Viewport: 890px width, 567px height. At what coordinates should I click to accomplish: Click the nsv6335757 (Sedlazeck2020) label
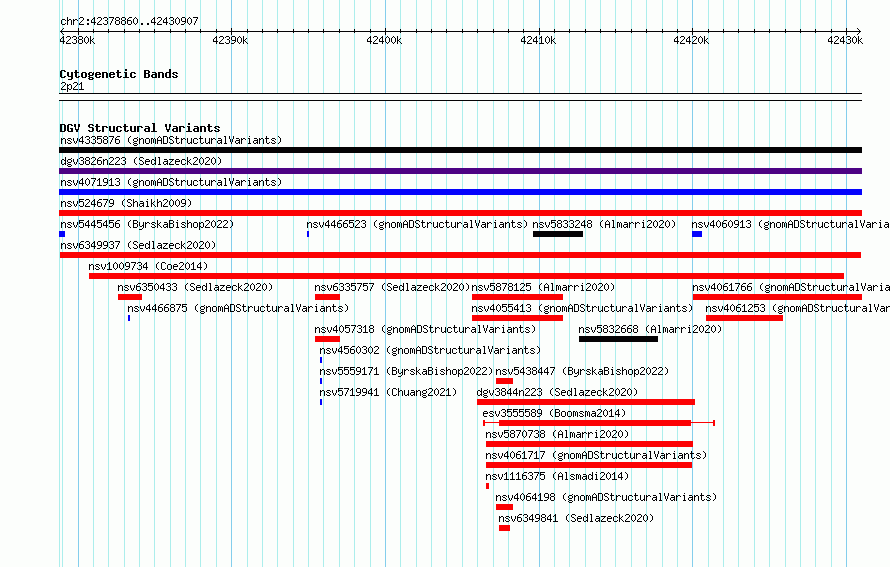coord(392,287)
